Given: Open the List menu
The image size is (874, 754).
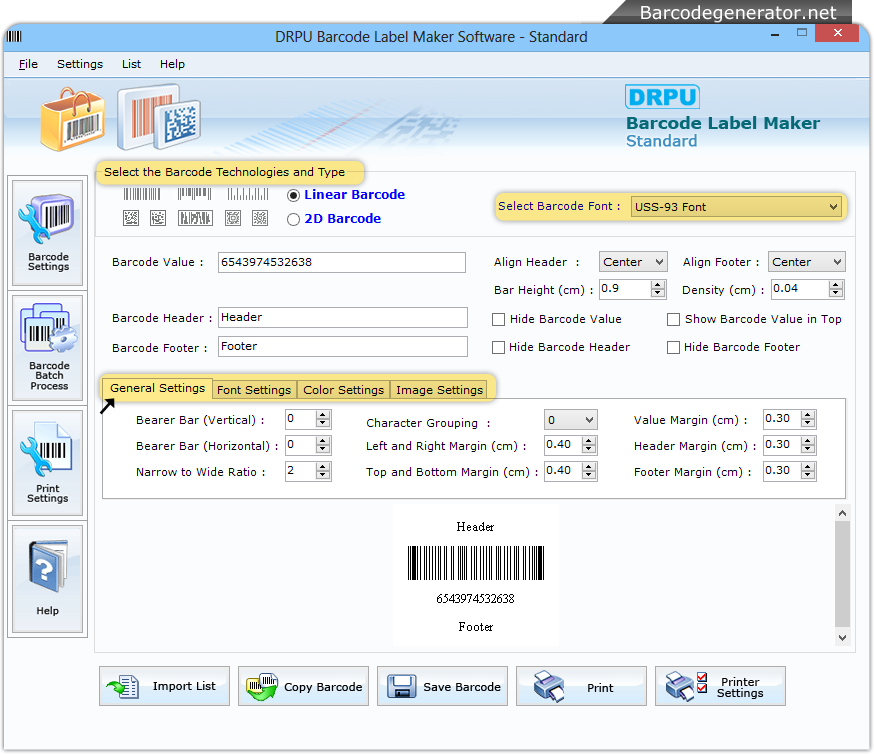Looking at the screenshot, I should [131, 64].
